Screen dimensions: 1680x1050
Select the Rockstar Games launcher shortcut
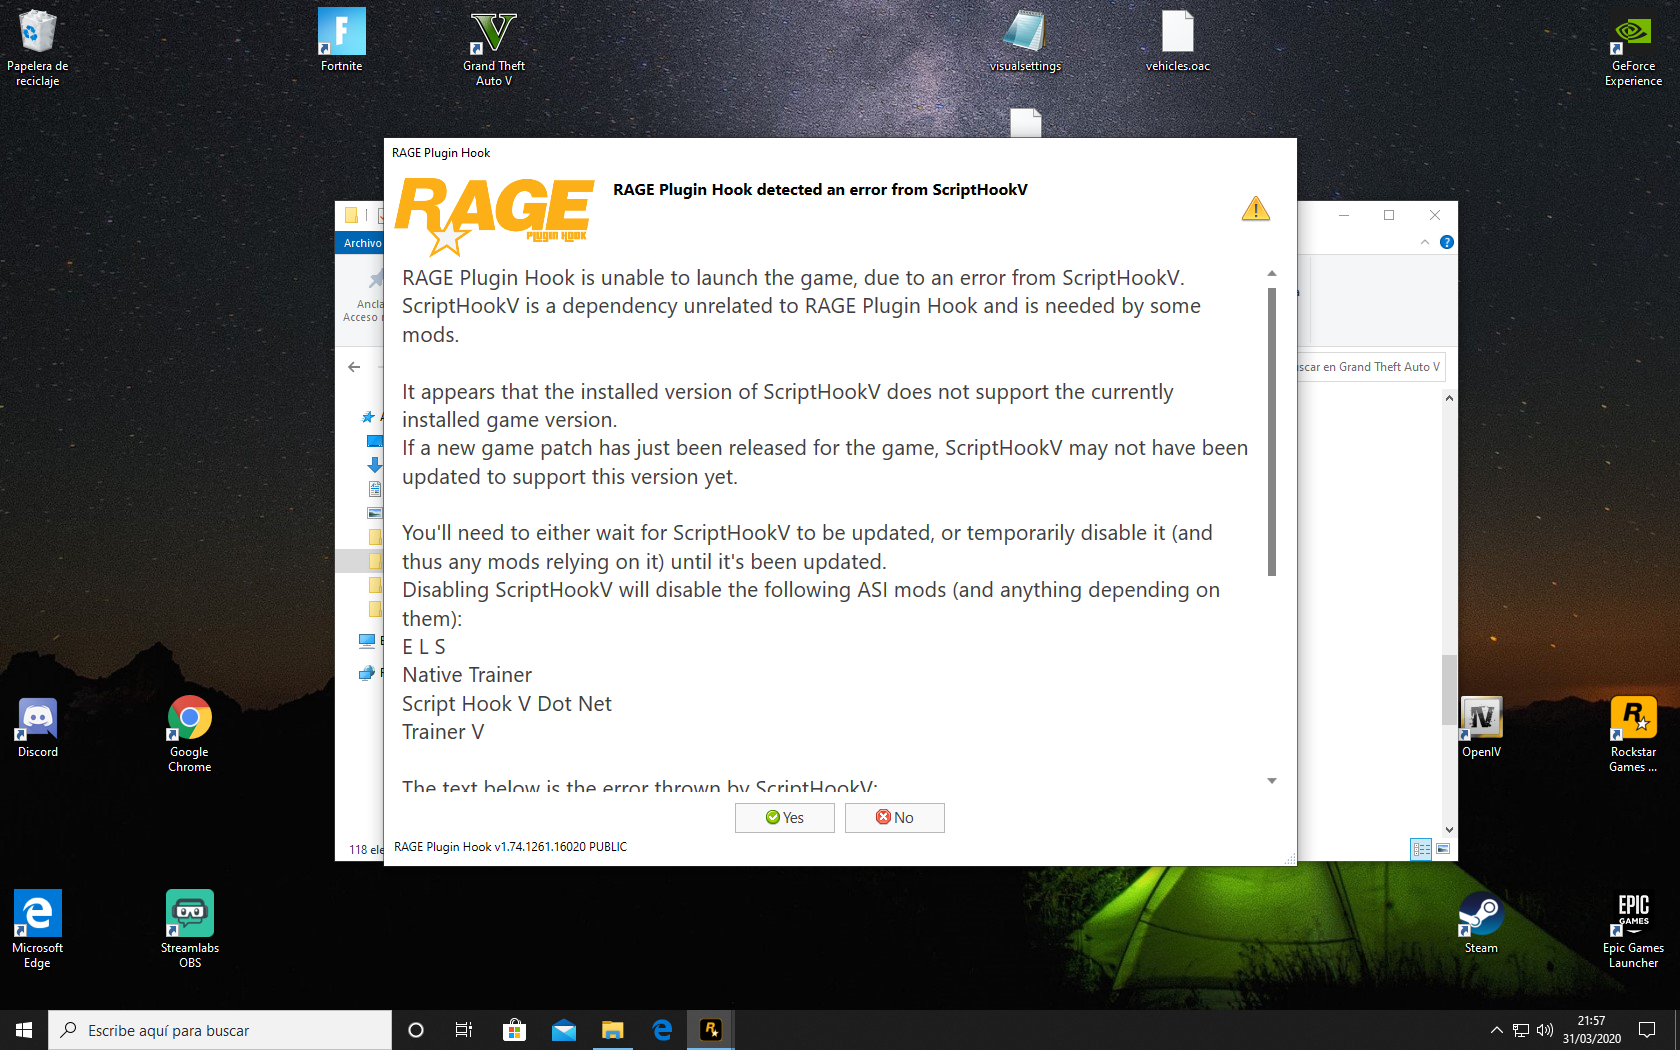click(x=1634, y=734)
